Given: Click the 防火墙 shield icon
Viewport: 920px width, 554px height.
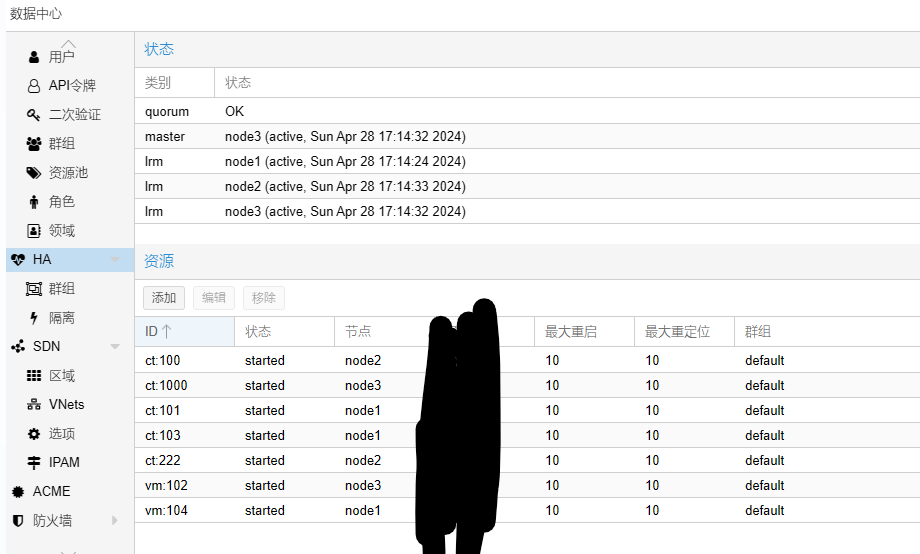Looking at the screenshot, I should (x=18, y=521).
